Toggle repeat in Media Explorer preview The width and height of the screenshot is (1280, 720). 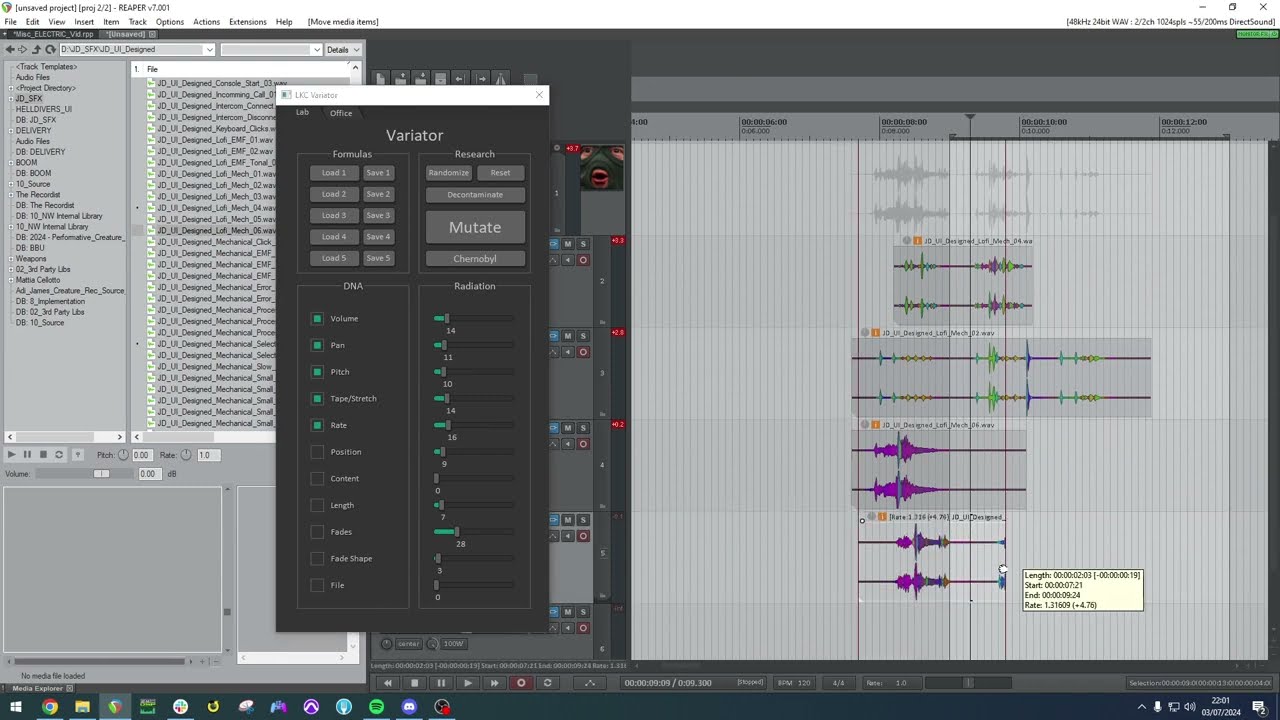click(59, 455)
